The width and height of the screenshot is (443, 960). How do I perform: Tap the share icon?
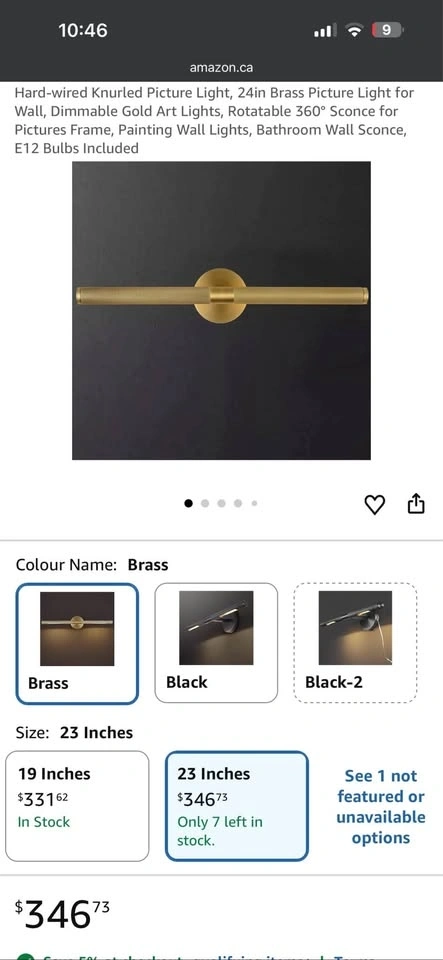(415, 504)
